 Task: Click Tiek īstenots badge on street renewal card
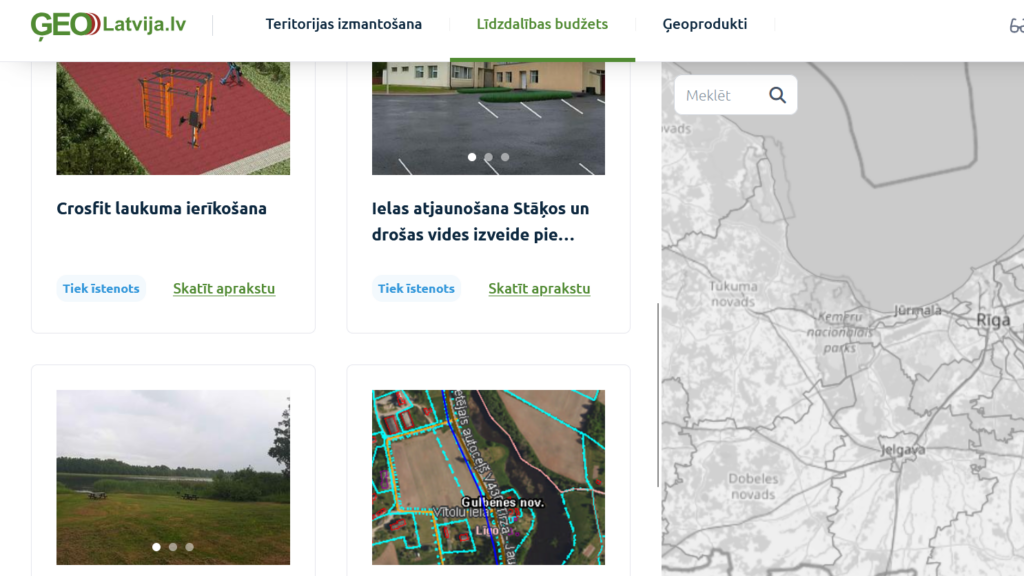click(415, 288)
